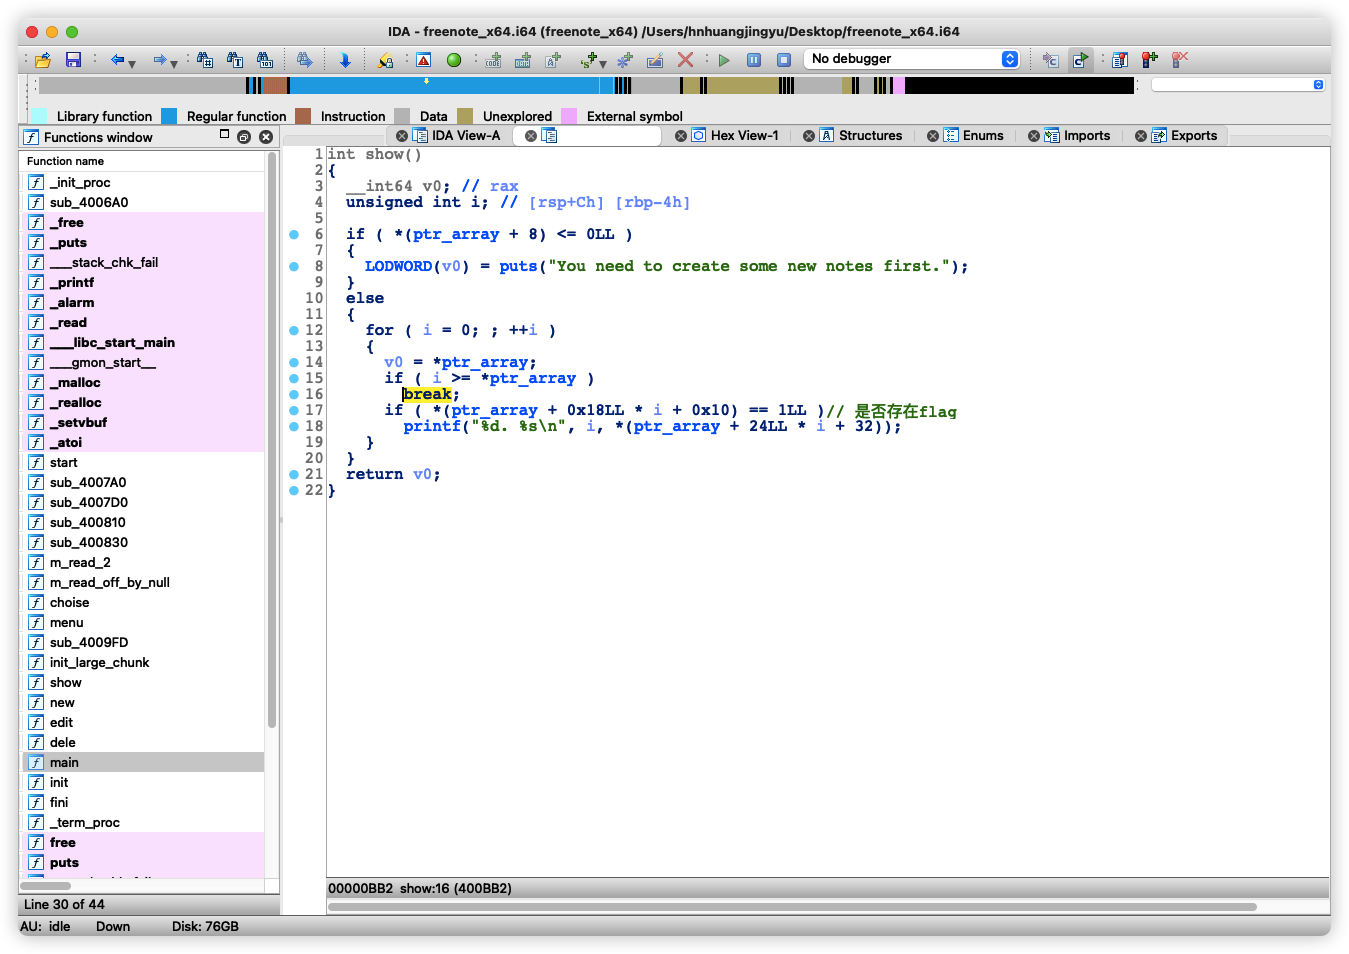Select the init_large_chunk function
This screenshot has width=1349, height=954.
point(143,663)
